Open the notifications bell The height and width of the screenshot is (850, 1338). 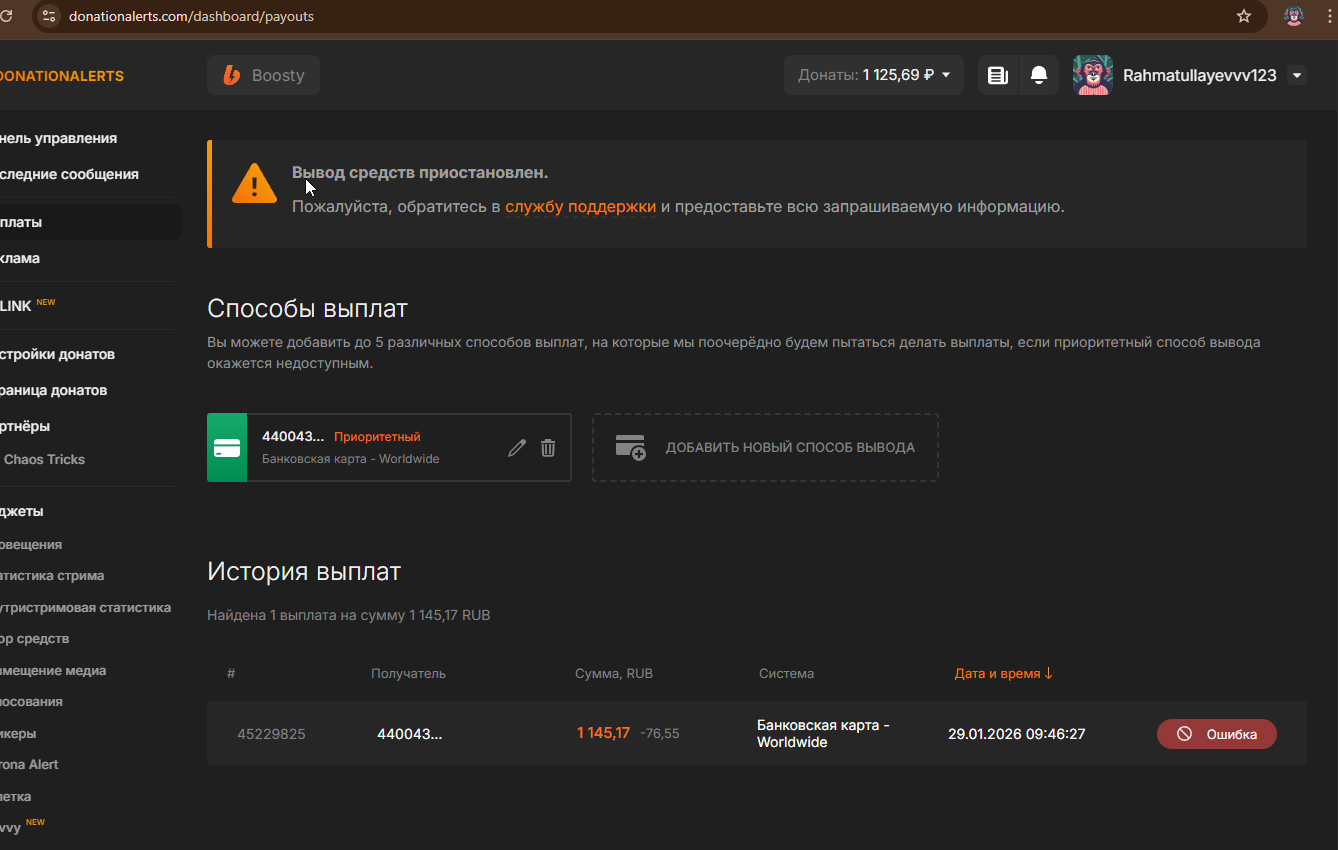(x=1039, y=75)
